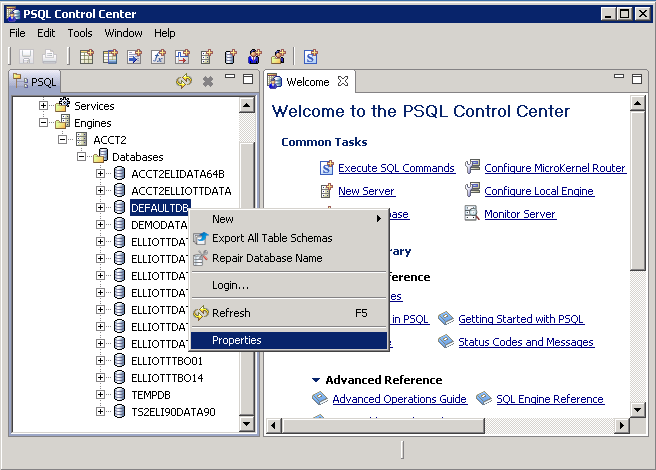The height and width of the screenshot is (470, 656).
Task: Click the gray X delete icon in PSQL panel
Action: pos(208,82)
